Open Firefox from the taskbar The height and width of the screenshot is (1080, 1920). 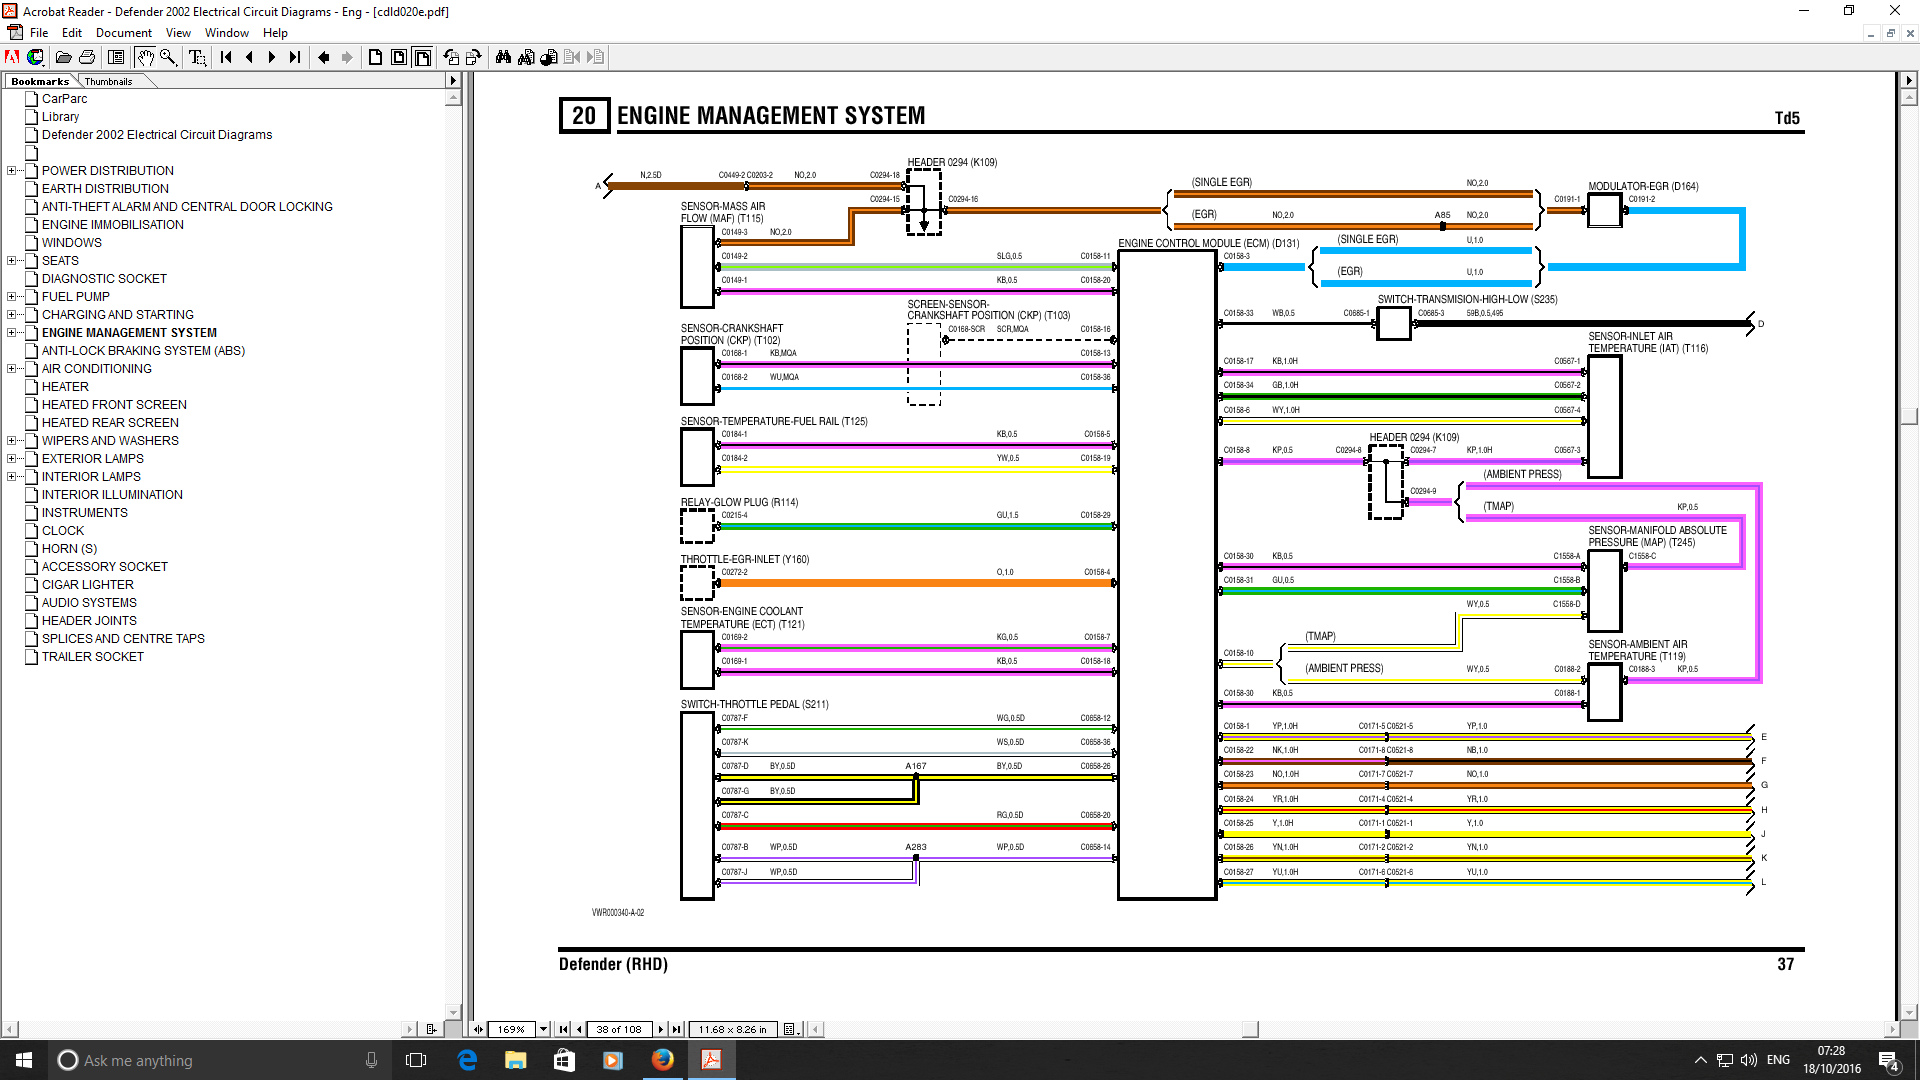coord(662,1060)
